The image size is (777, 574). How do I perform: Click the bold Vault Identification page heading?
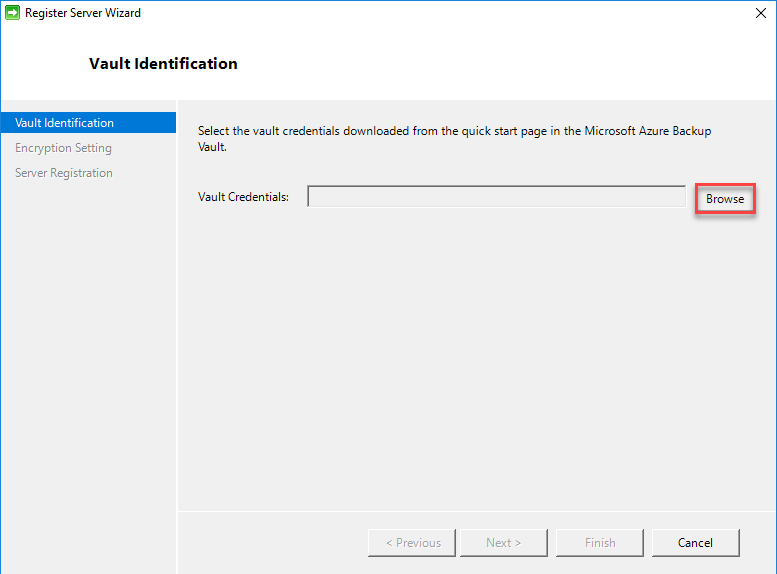coord(163,64)
